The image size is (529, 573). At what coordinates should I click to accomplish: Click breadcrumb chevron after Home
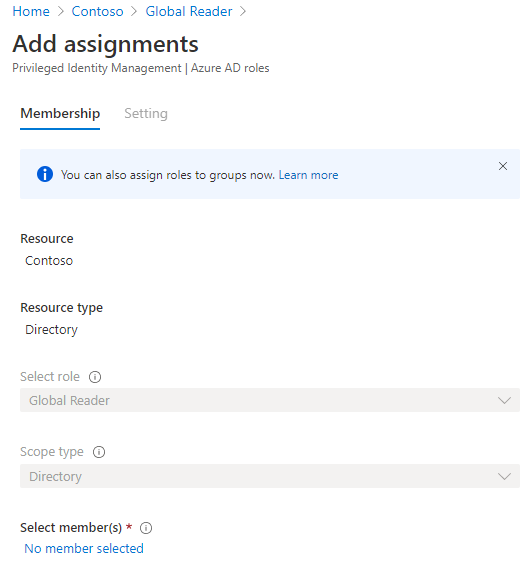coord(61,11)
